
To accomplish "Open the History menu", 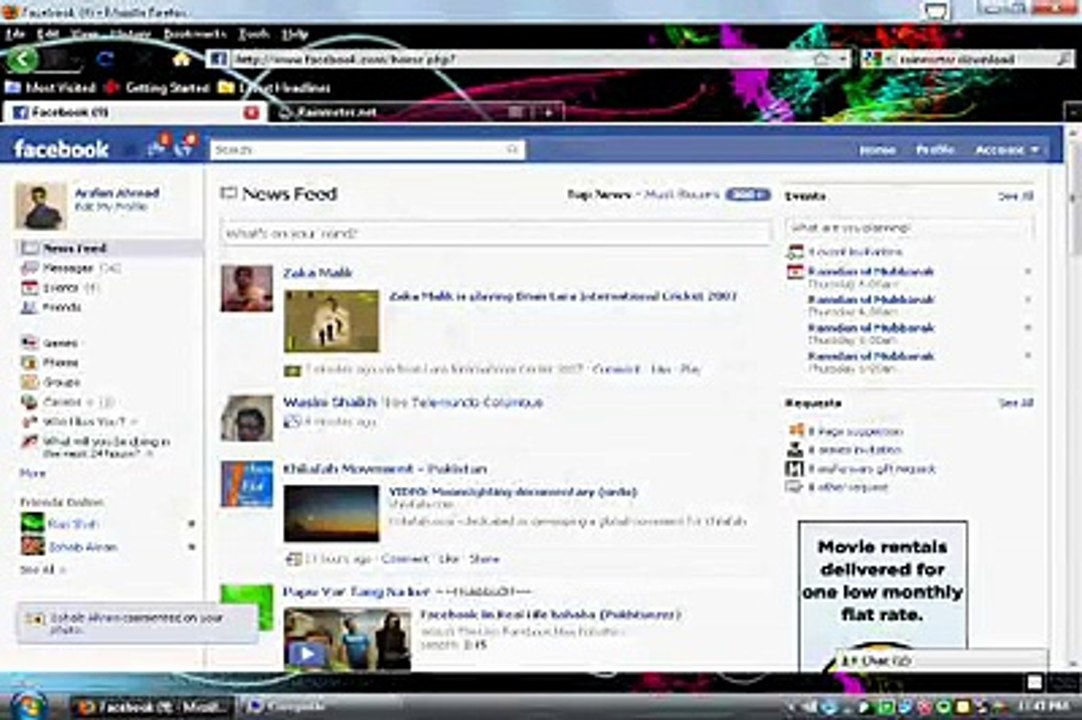I will (130, 34).
